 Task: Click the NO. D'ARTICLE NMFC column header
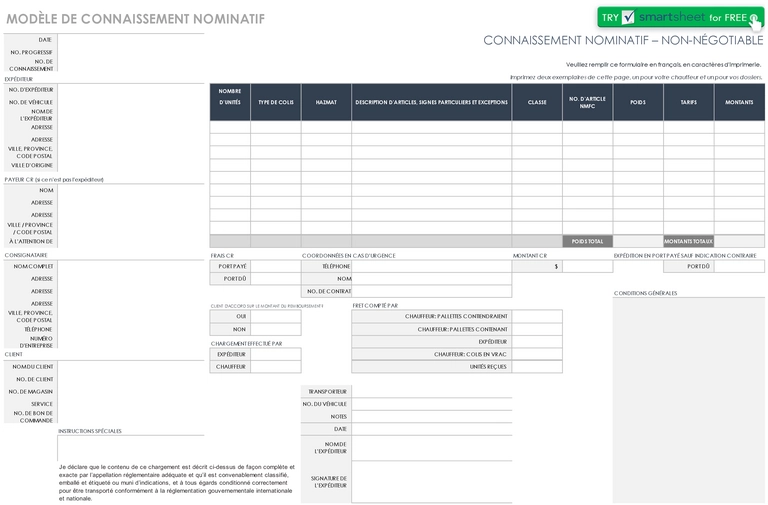587,102
